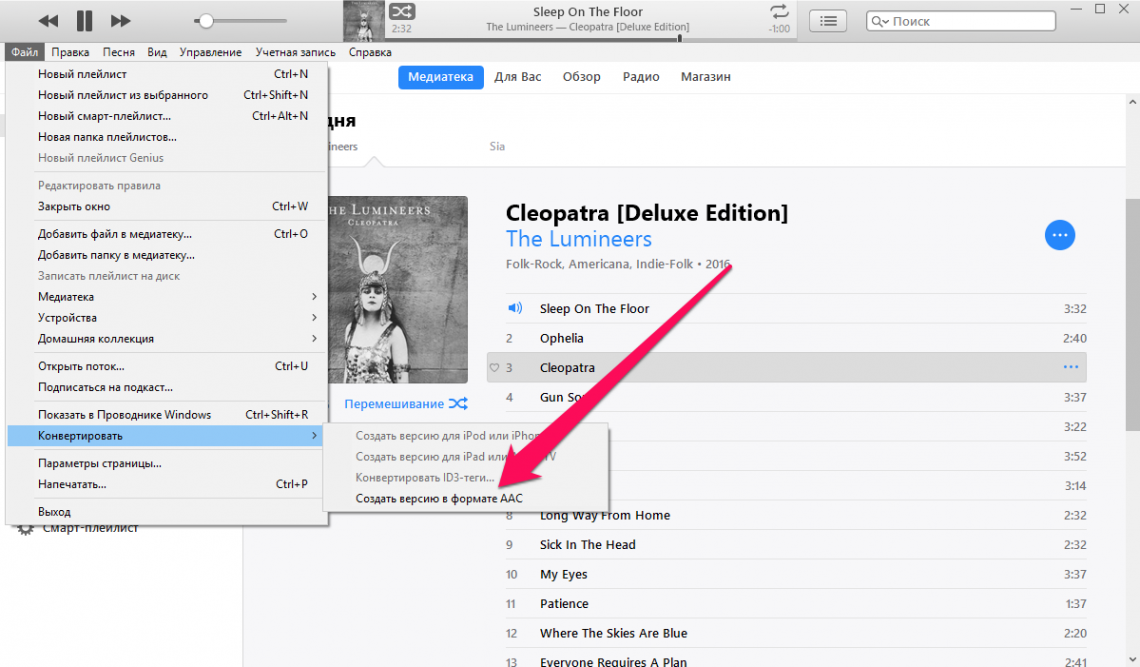This screenshot has width=1140, height=667.
Task: Select Закрыть окно in the File menu
Action: click(167, 207)
